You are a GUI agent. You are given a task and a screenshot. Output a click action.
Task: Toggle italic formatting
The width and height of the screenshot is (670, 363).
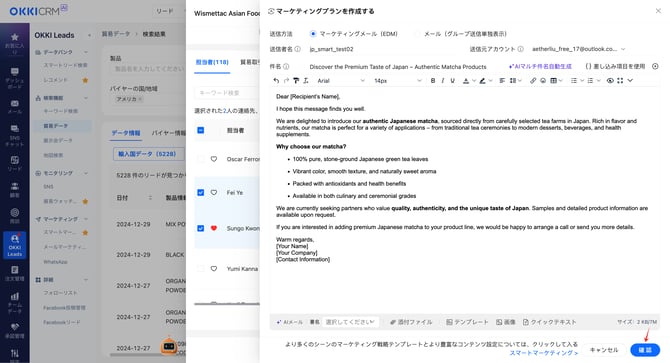[443, 80]
